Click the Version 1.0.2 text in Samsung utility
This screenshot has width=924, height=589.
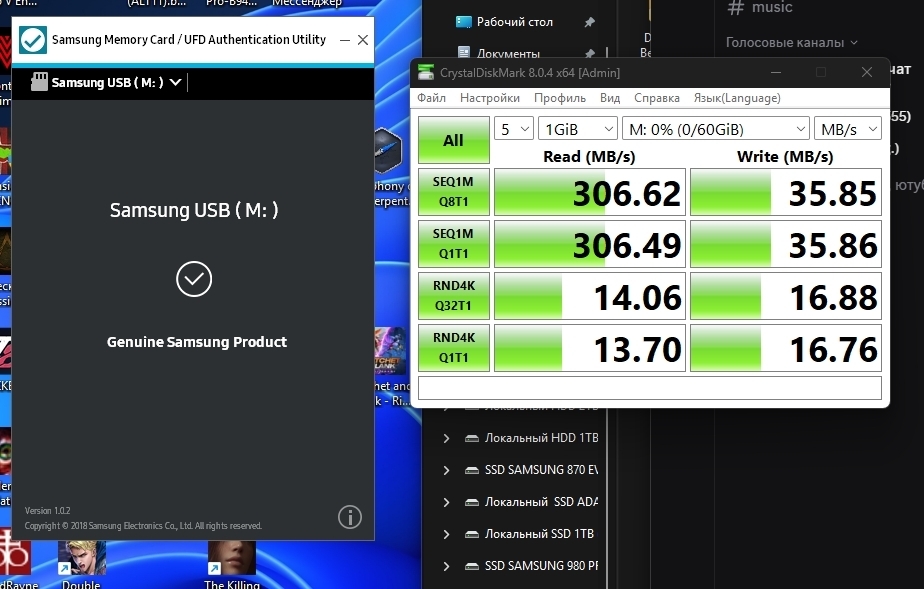[47, 510]
